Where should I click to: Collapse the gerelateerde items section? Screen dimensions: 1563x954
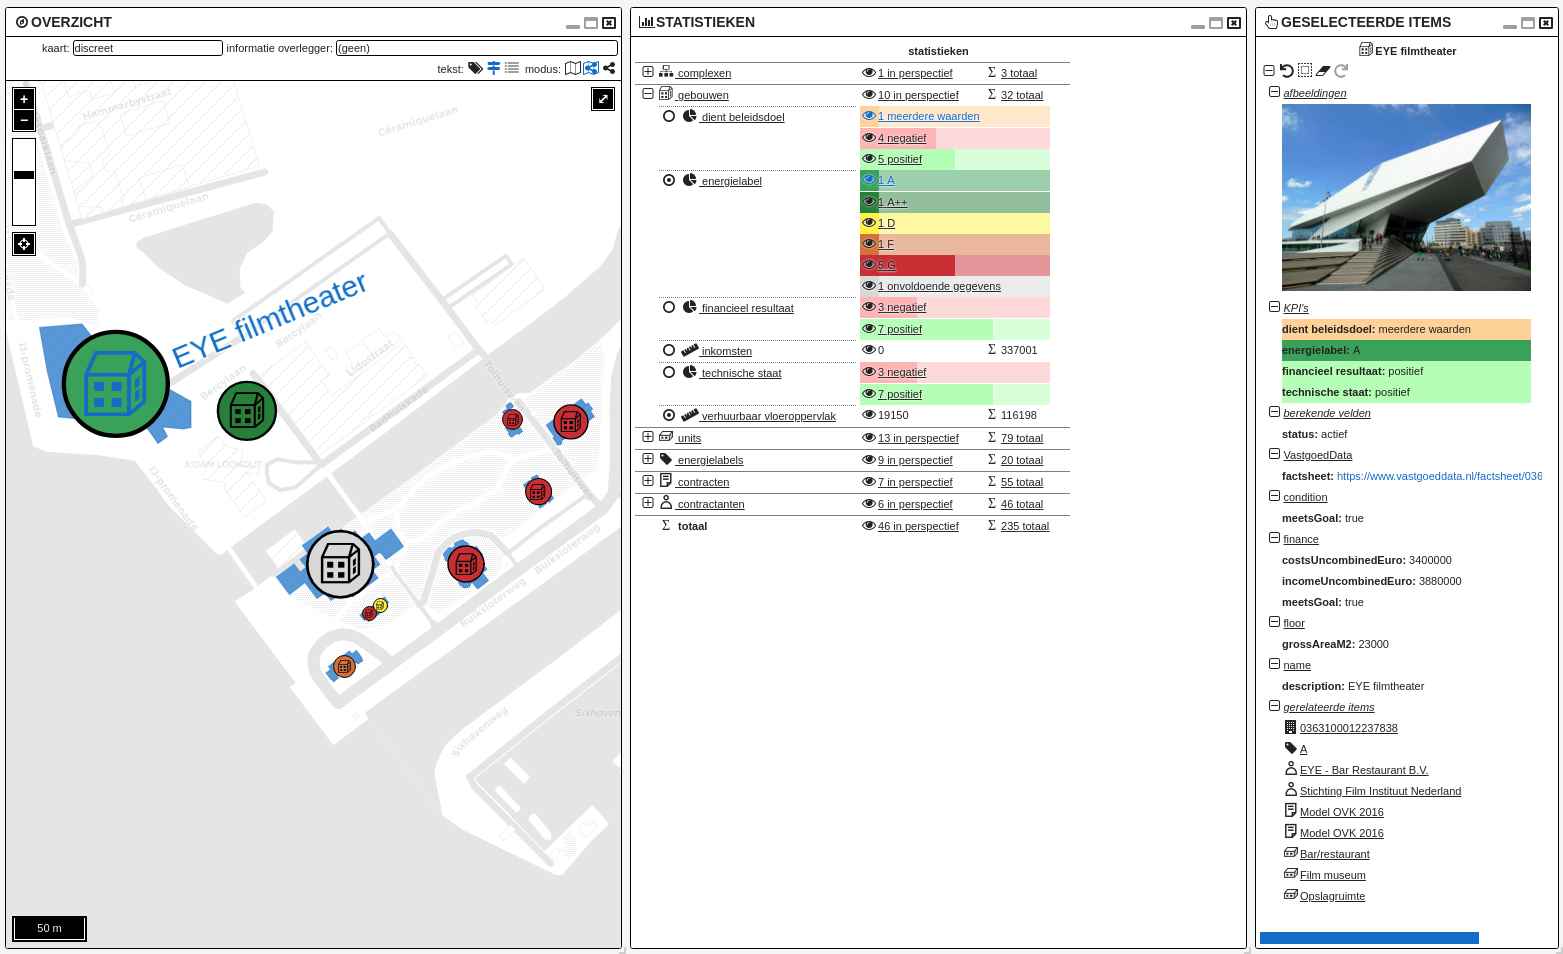coord(1274,706)
